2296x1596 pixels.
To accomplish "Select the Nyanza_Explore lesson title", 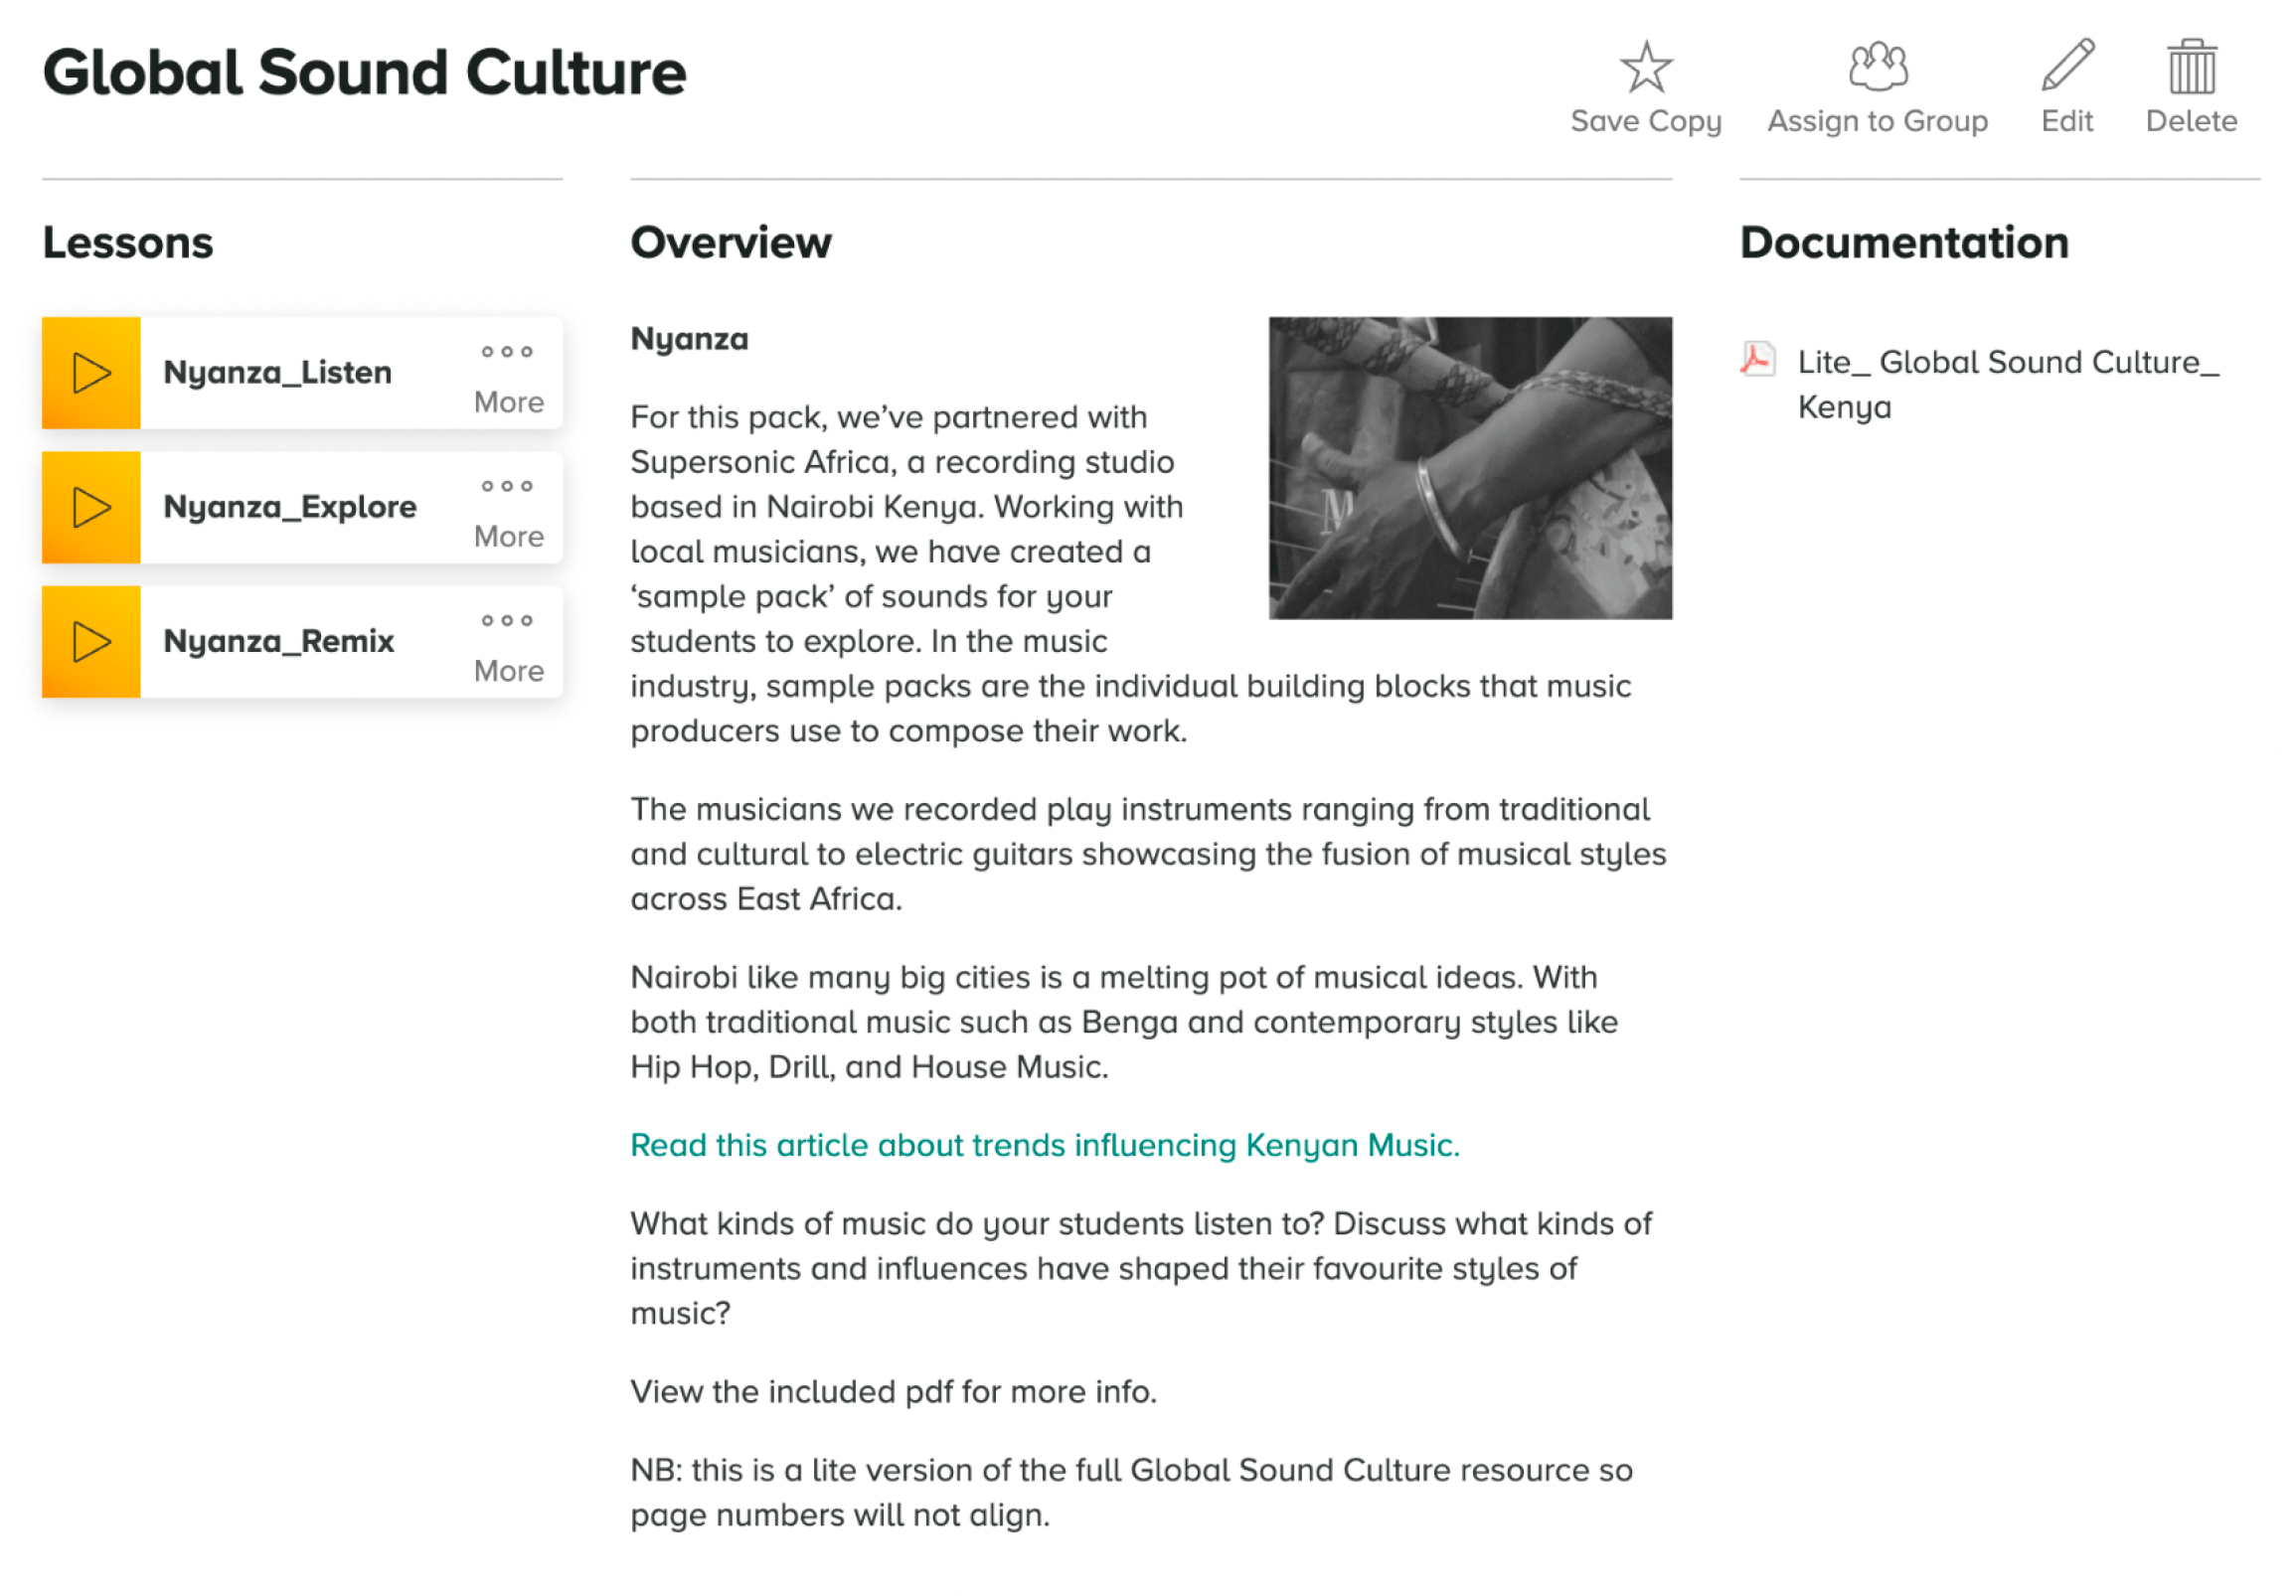I will (290, 507).
